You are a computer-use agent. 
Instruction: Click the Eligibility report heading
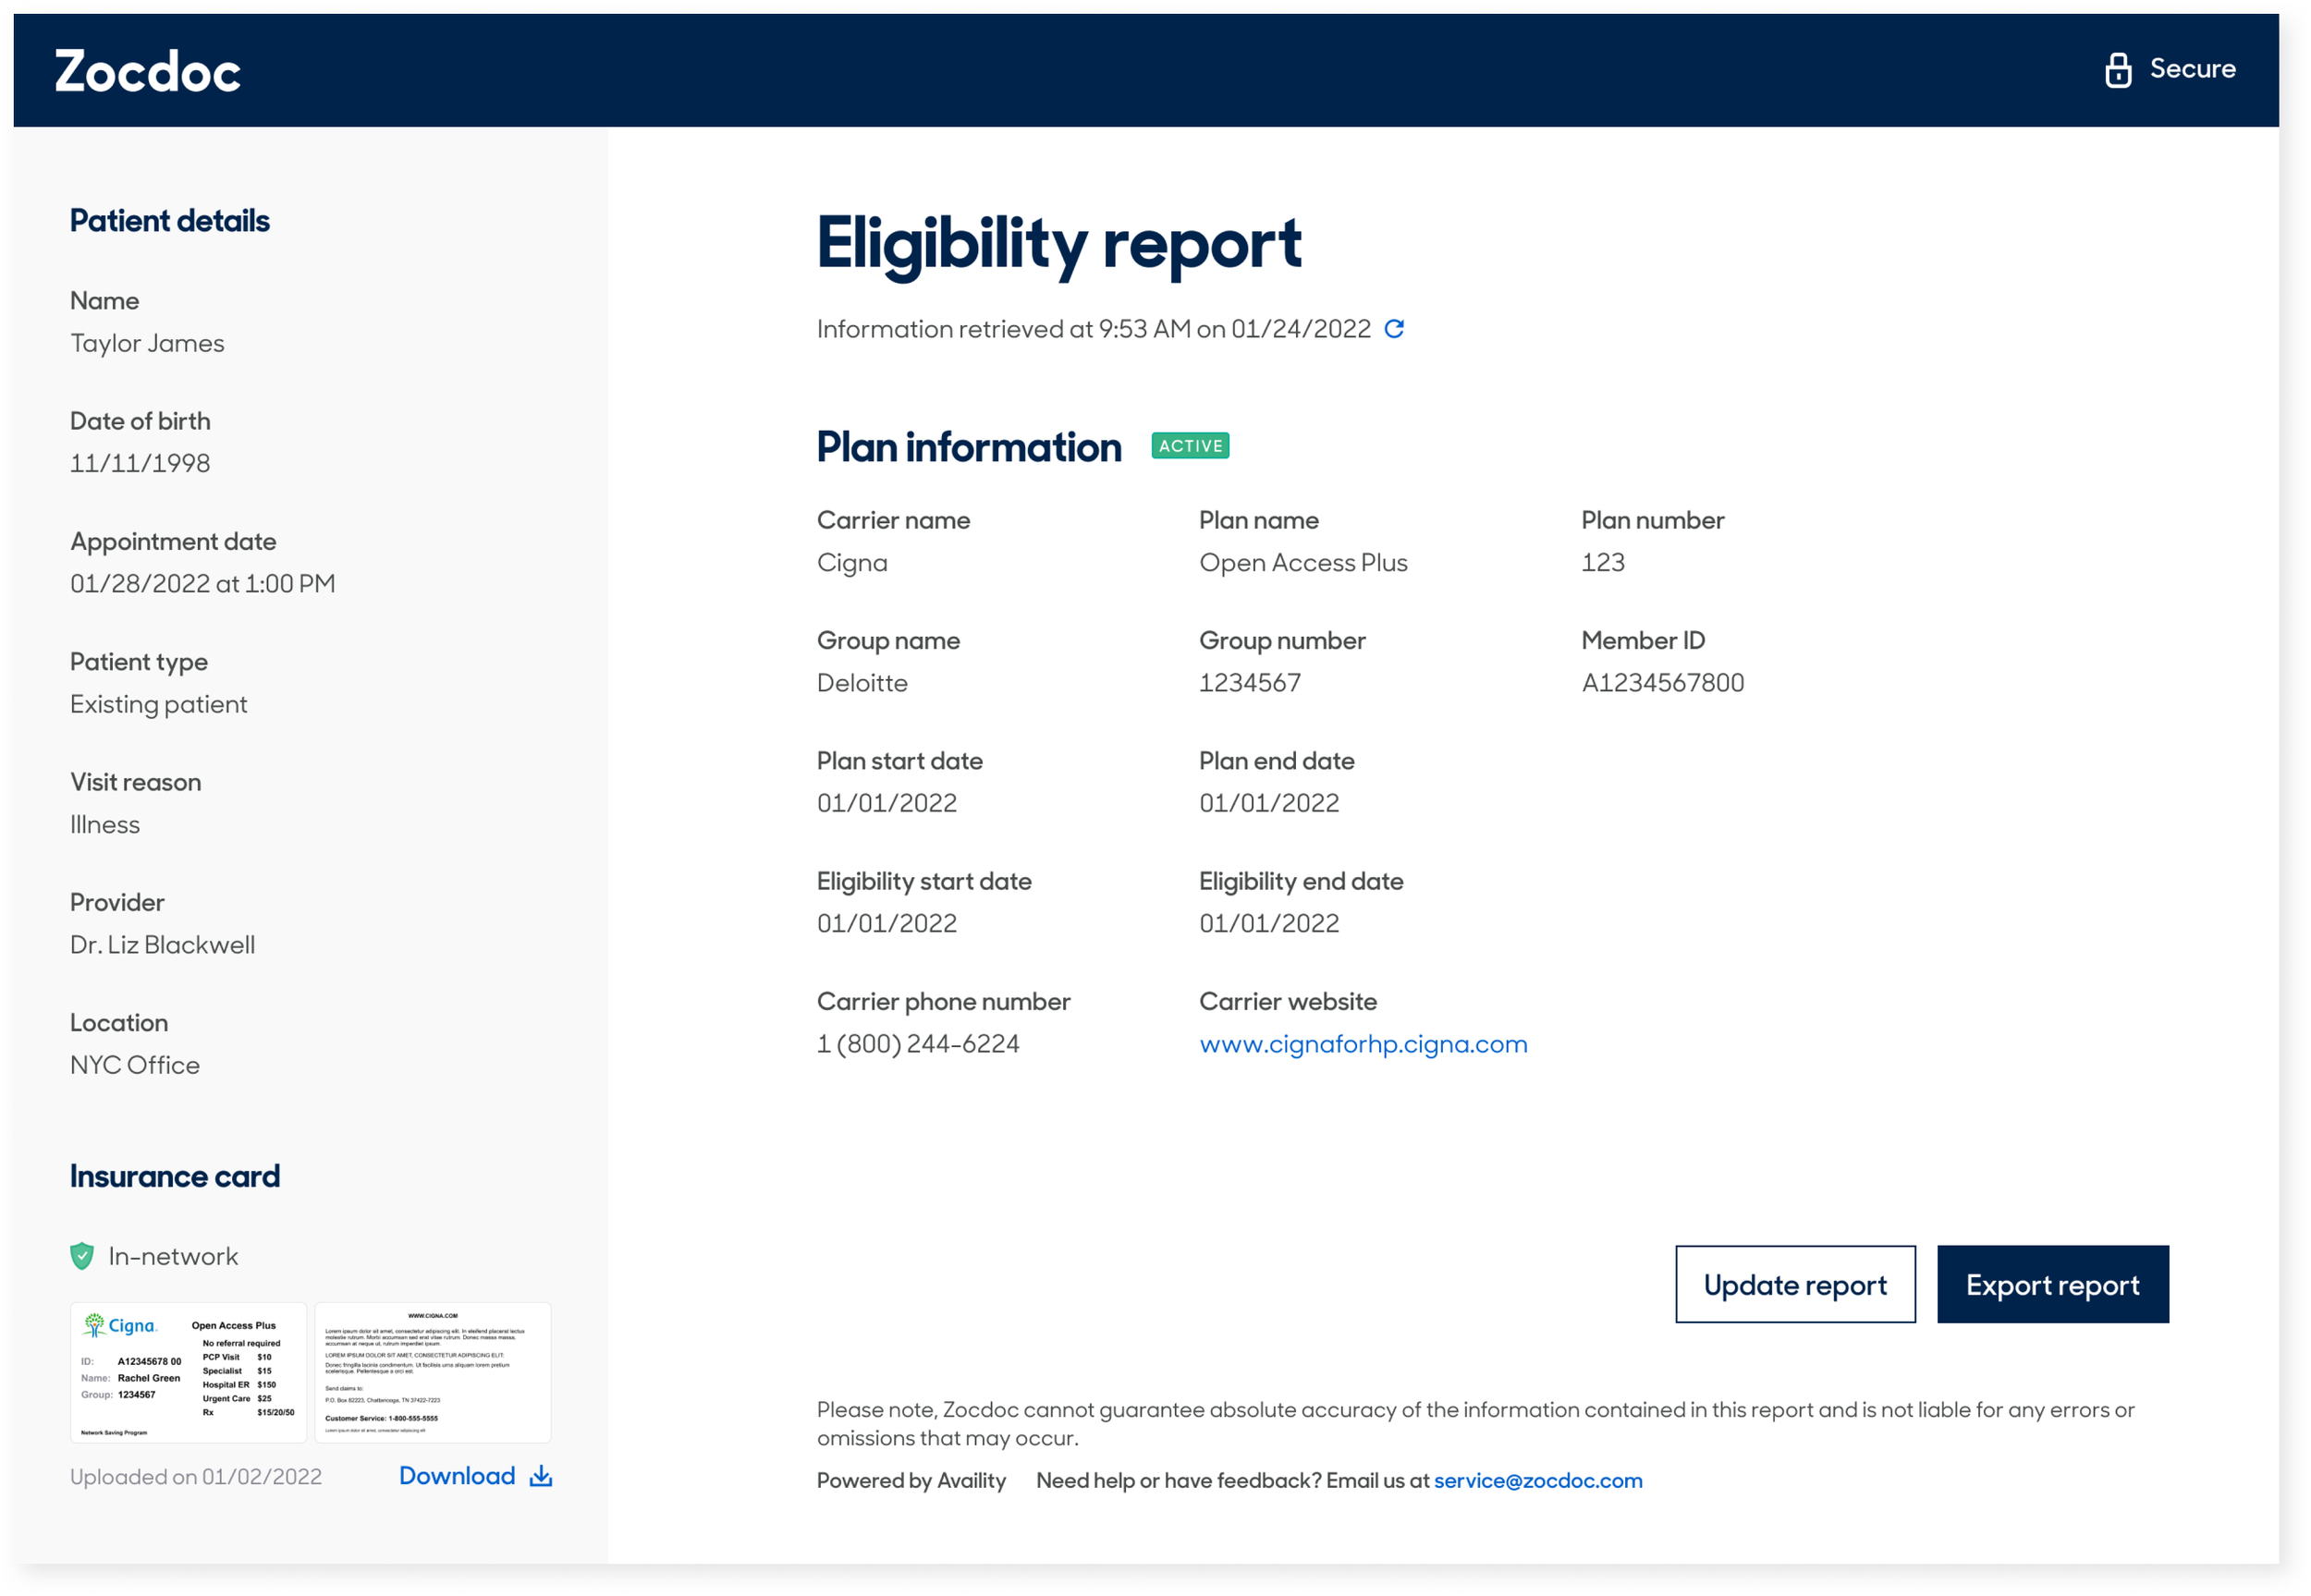(x=1058, y=243)
